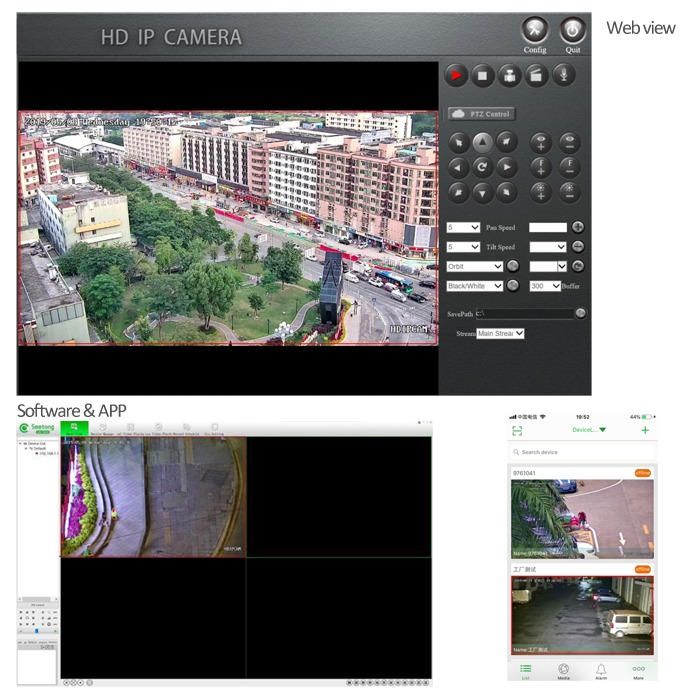The image size is (700, 700).
Task: Open the green preview tab in Seetong
Action: [74, 428]
